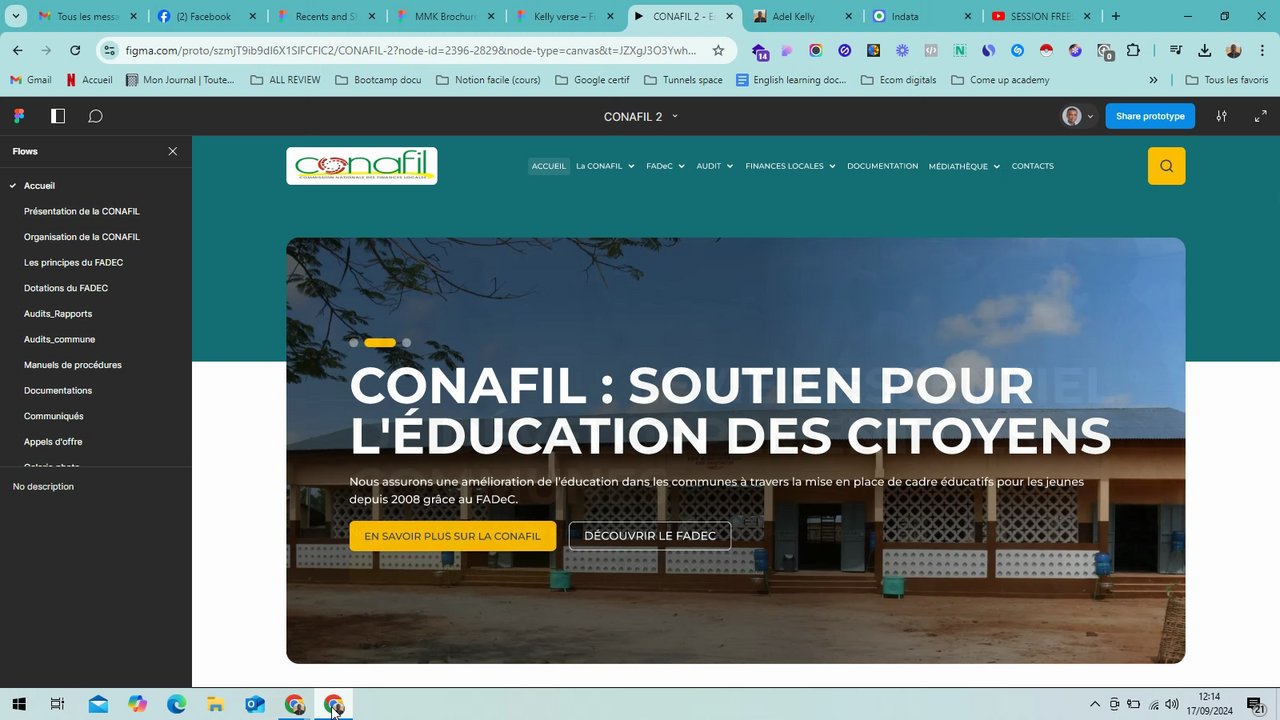This screenshot has width=1280, height=720.
Task: Click the Shazam extension icon
Action: click(x=1017, y=50)
